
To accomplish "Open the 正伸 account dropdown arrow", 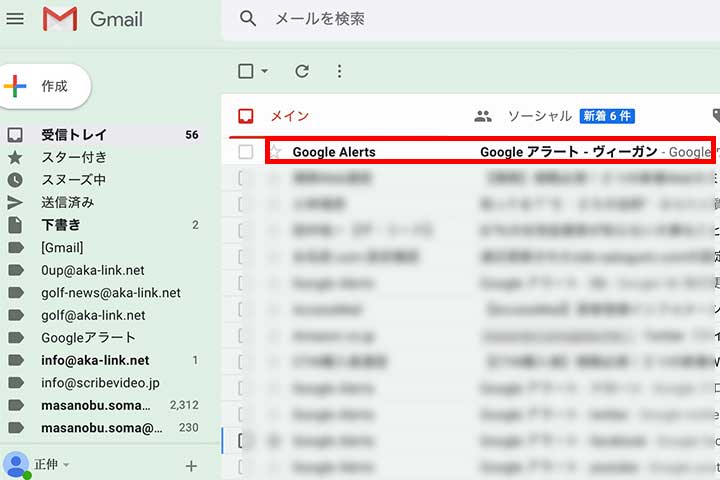I will click(x=67, y=465).
